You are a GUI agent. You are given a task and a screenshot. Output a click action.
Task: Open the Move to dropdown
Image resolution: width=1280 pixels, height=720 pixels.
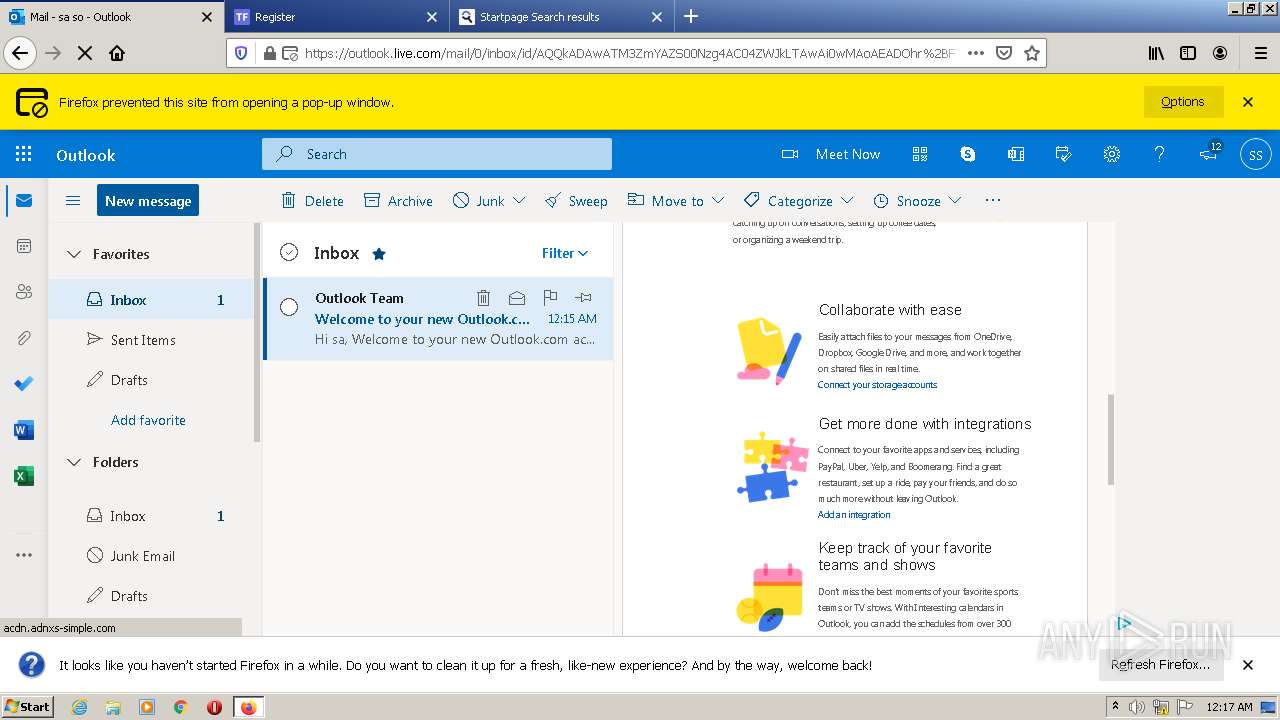675,200
